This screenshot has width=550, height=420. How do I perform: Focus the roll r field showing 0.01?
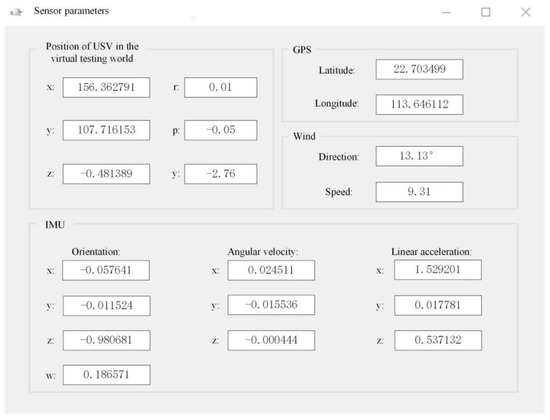221,87
